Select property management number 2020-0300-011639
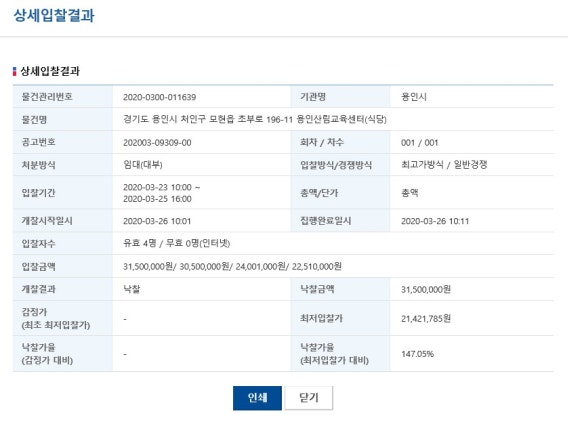The image size is (580, 426). click(x=159, y=97)
